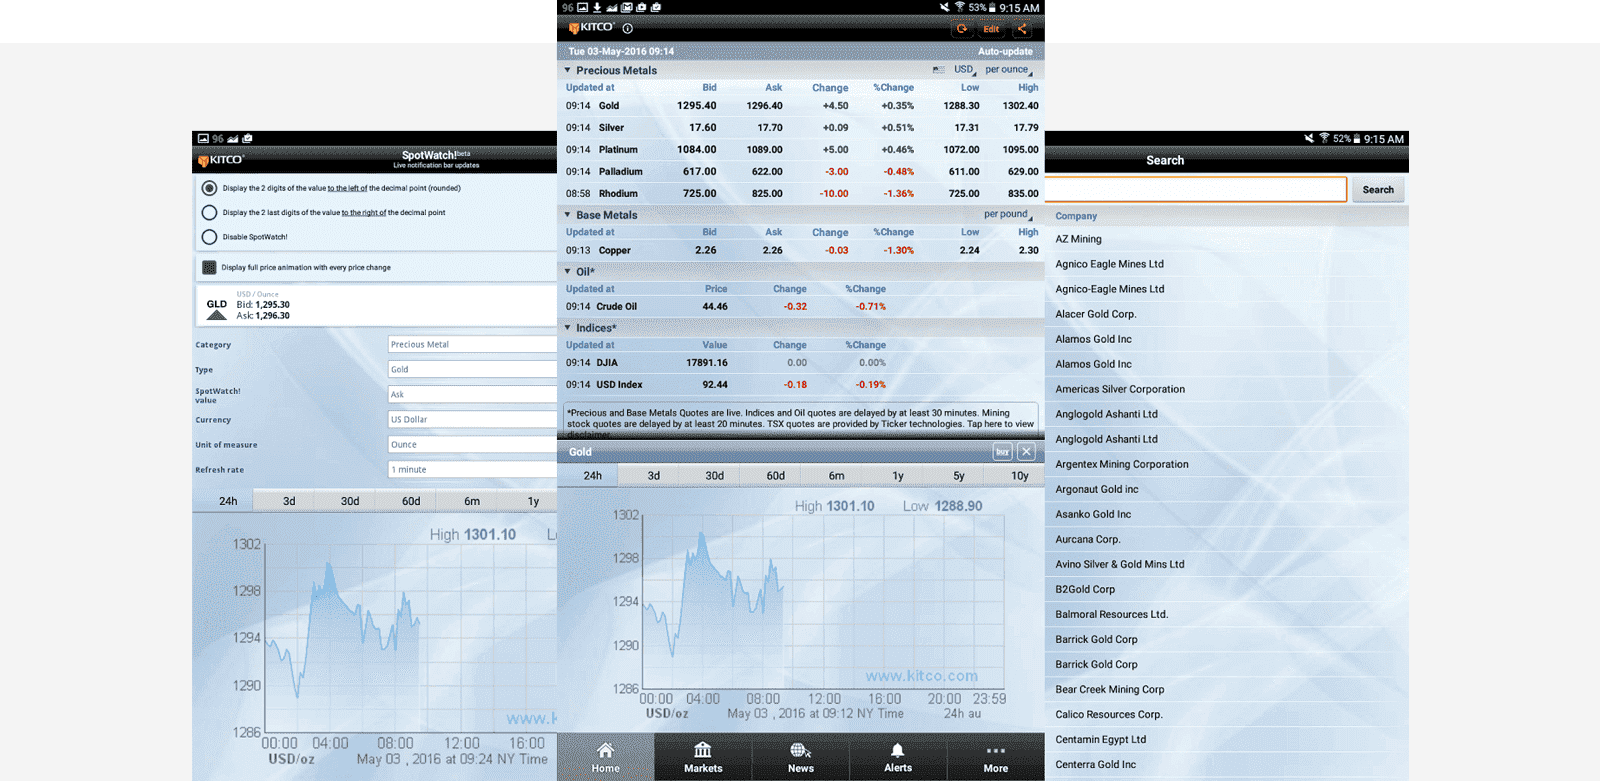Open Currency field showing US Dollar
The width and height of the screenshot is (1600, 781).
(x=472, y=419)
